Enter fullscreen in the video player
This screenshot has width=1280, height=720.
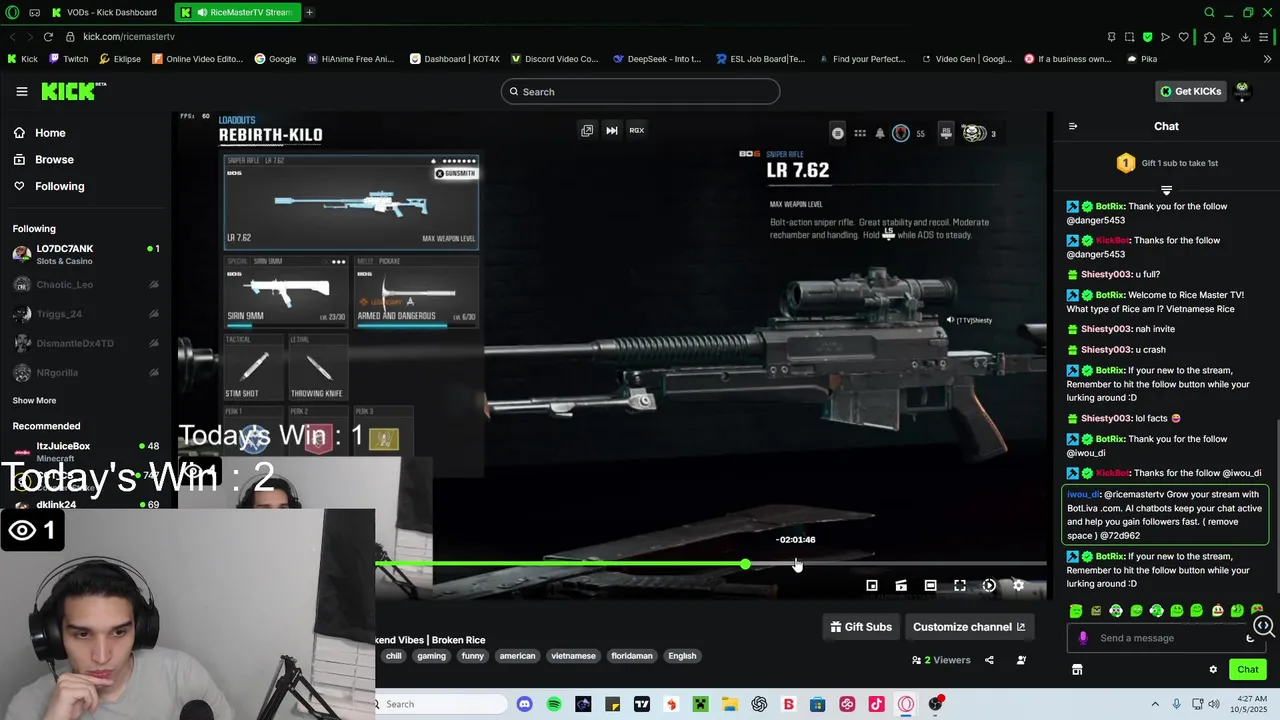click(960, 585)
